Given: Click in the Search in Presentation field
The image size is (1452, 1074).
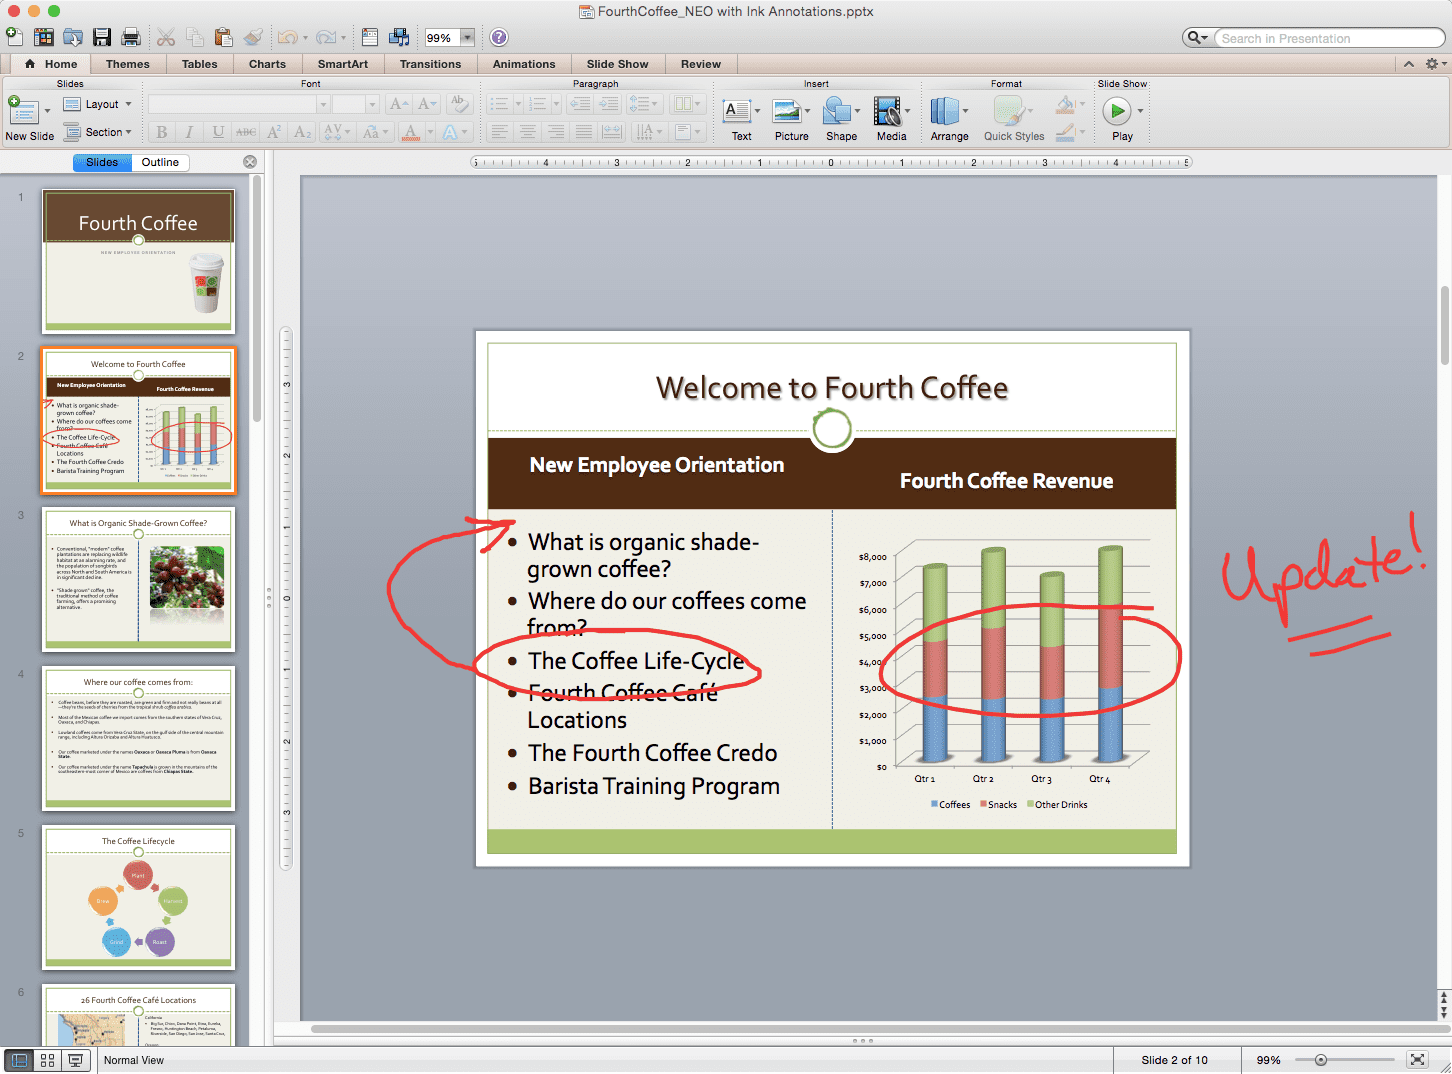Looking at the screenshot, I should click(x=1328, y=38).
